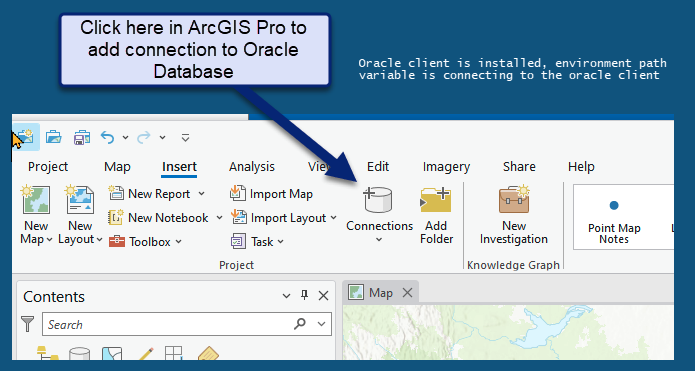
Task: Close the Map view tab
Action: pyautogui.click(x=407, y=293)
